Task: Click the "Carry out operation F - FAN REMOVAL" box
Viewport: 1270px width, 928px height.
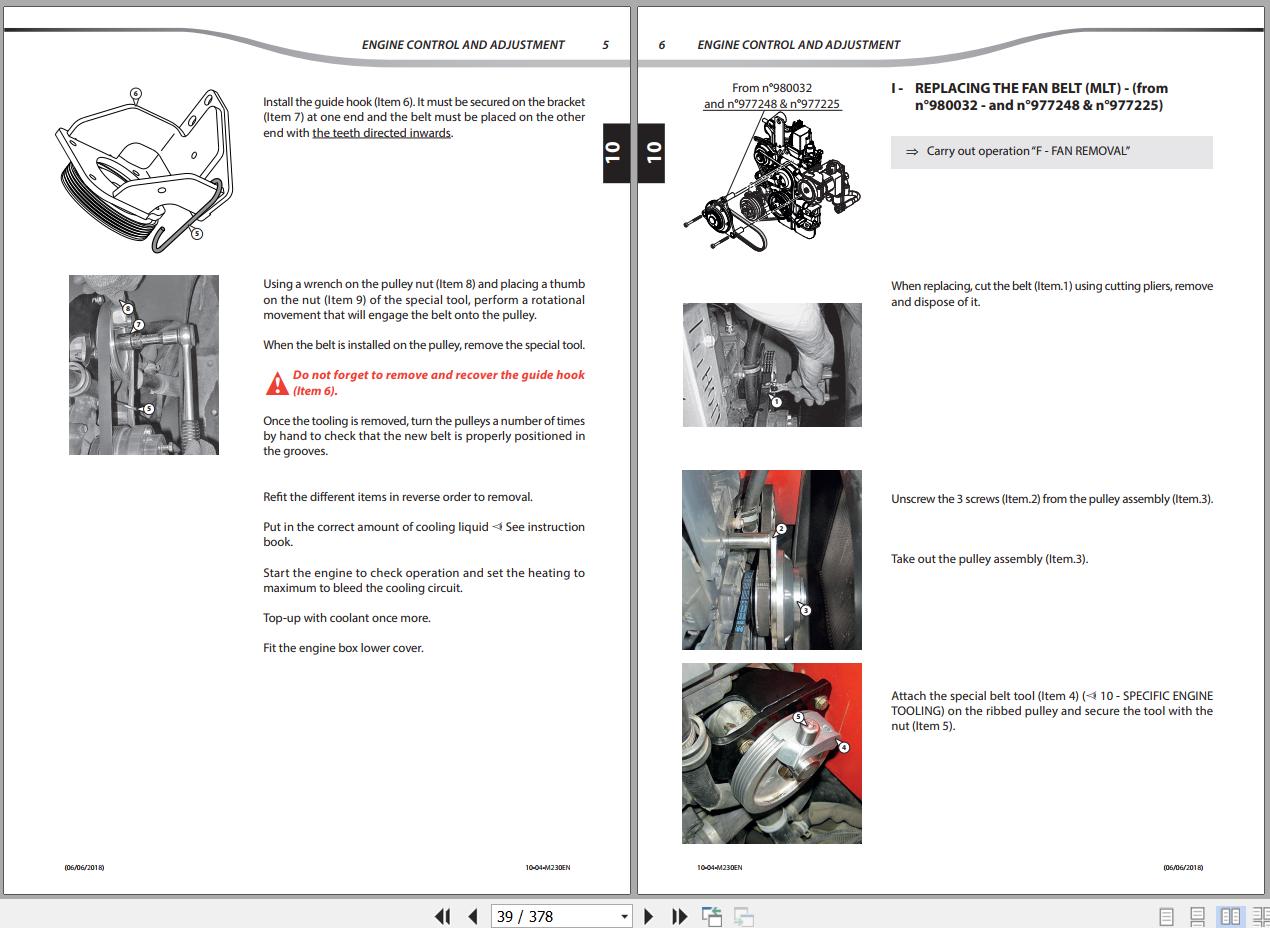Action: 1051,152
